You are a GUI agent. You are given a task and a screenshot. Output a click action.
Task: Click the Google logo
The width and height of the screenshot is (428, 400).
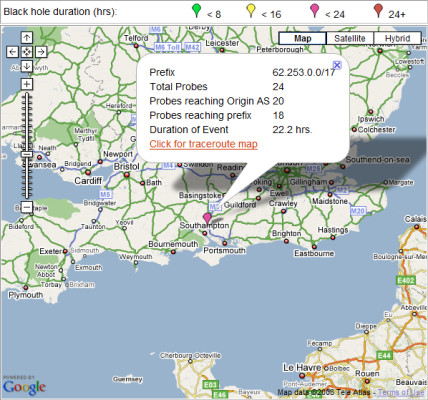24,387
